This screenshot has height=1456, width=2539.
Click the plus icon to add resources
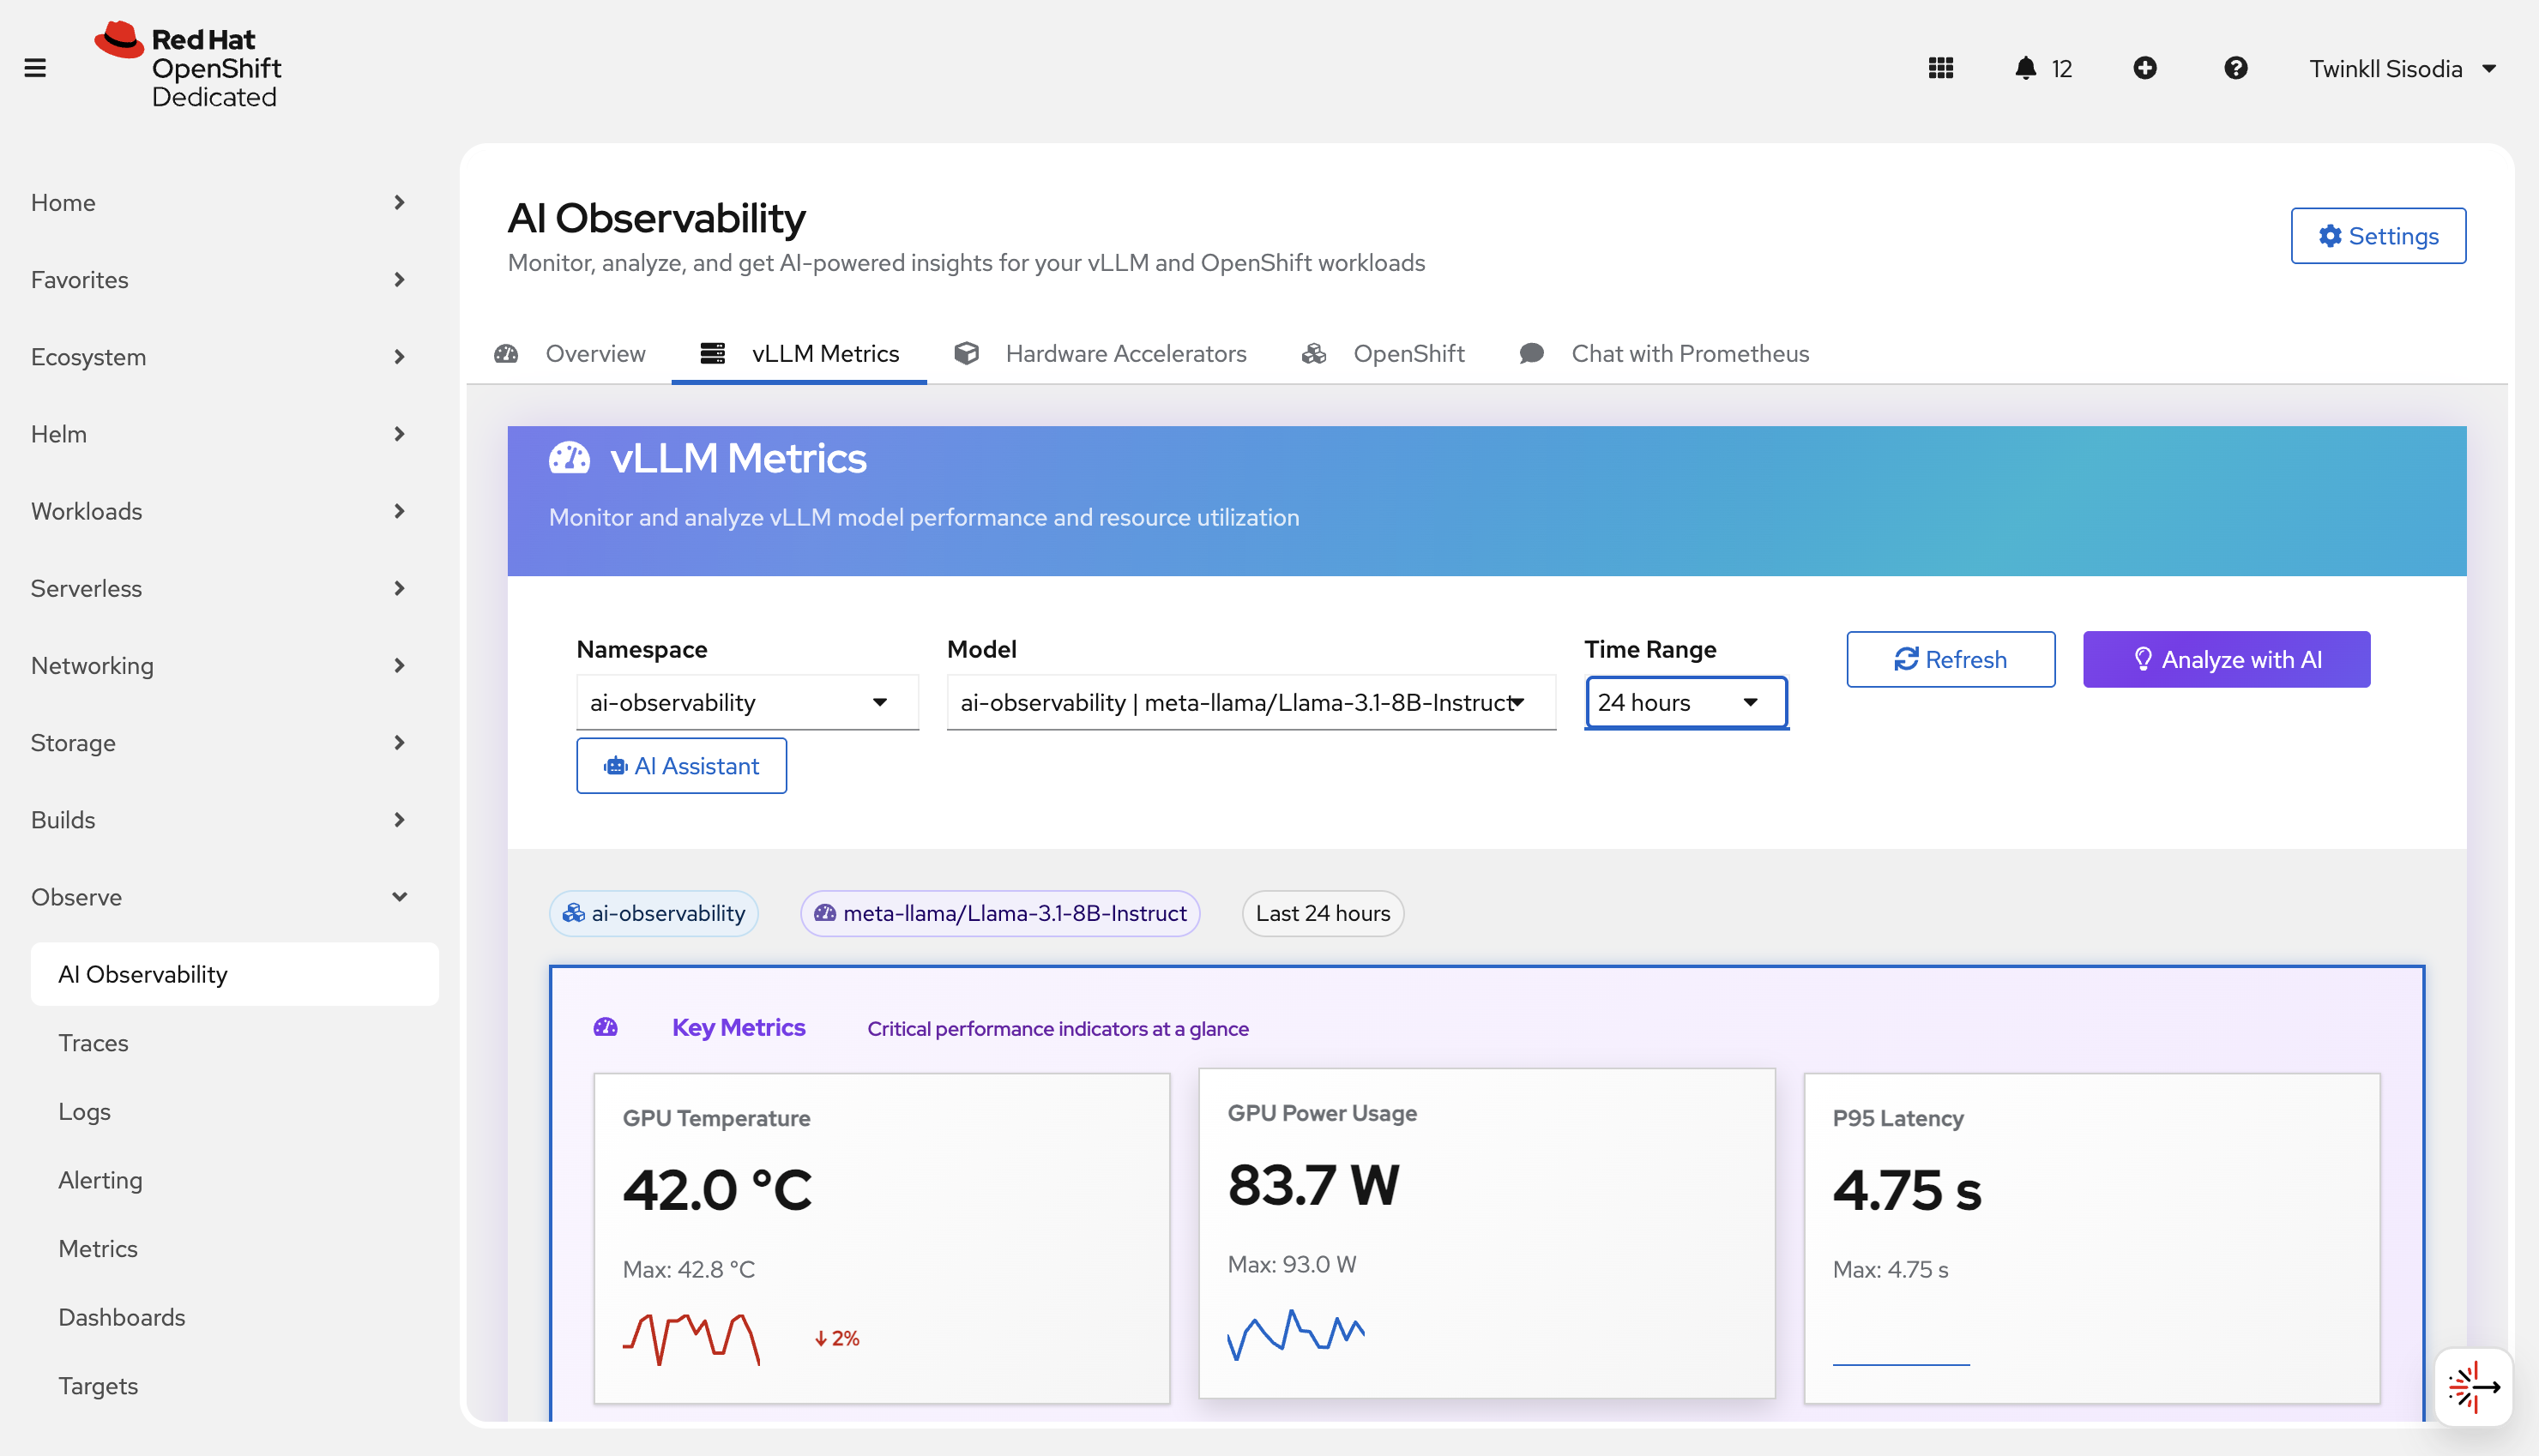[x=2146, y=67]
